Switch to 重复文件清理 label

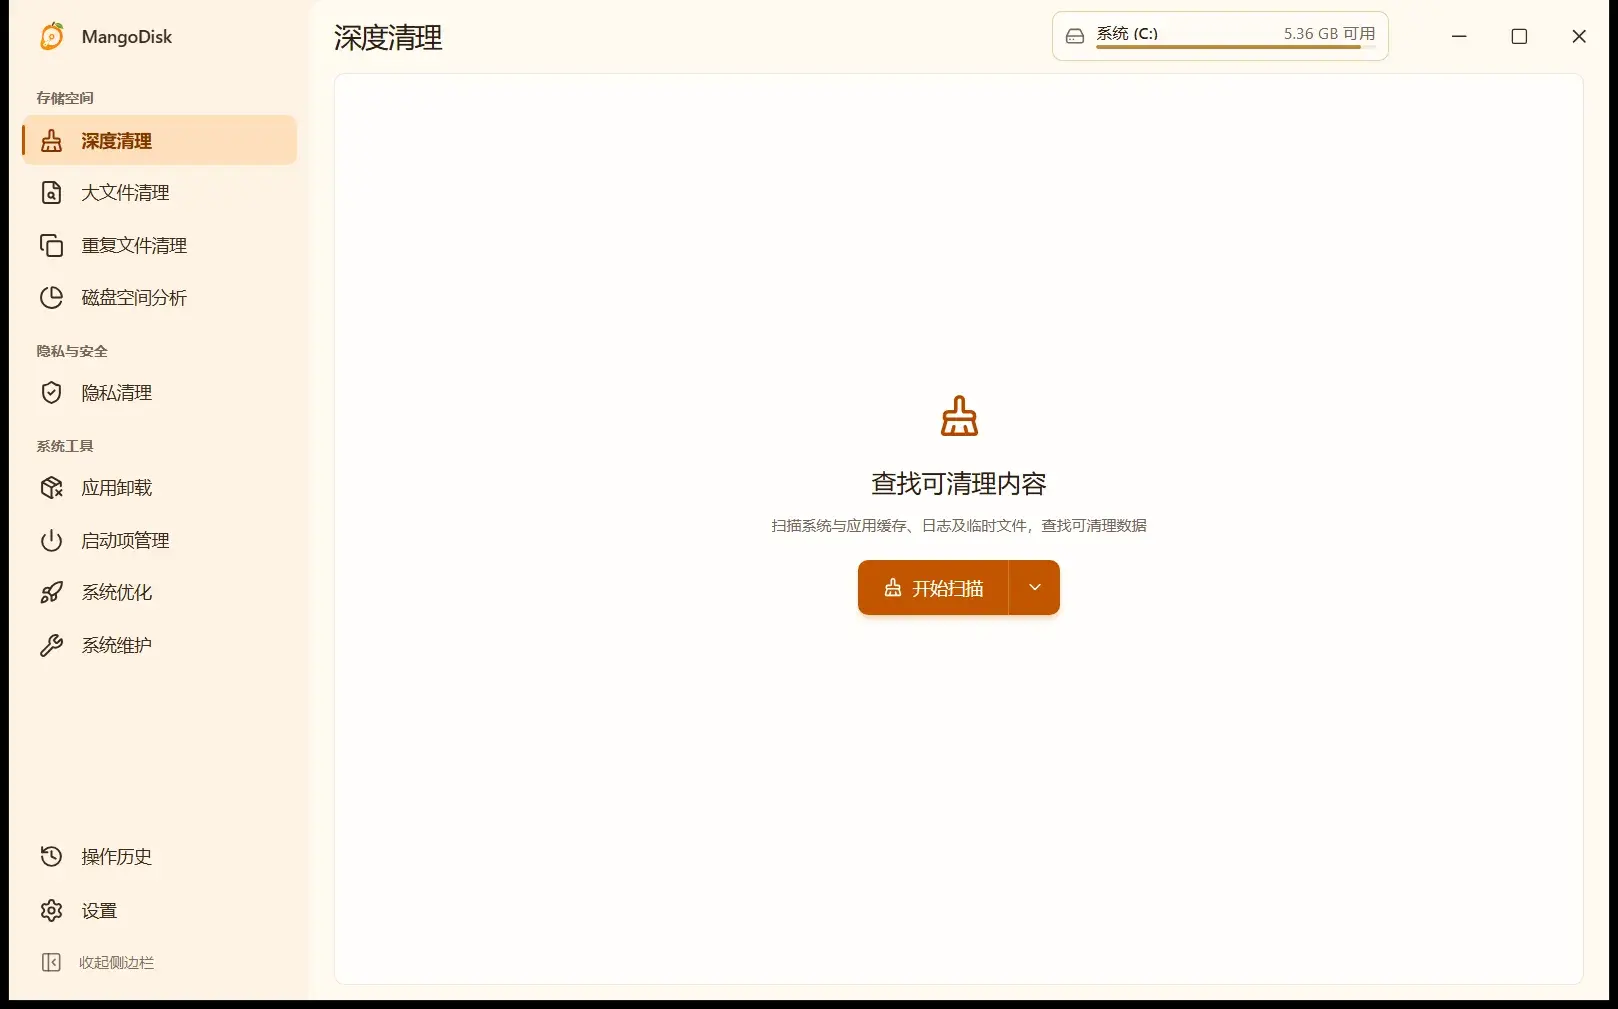134,245
